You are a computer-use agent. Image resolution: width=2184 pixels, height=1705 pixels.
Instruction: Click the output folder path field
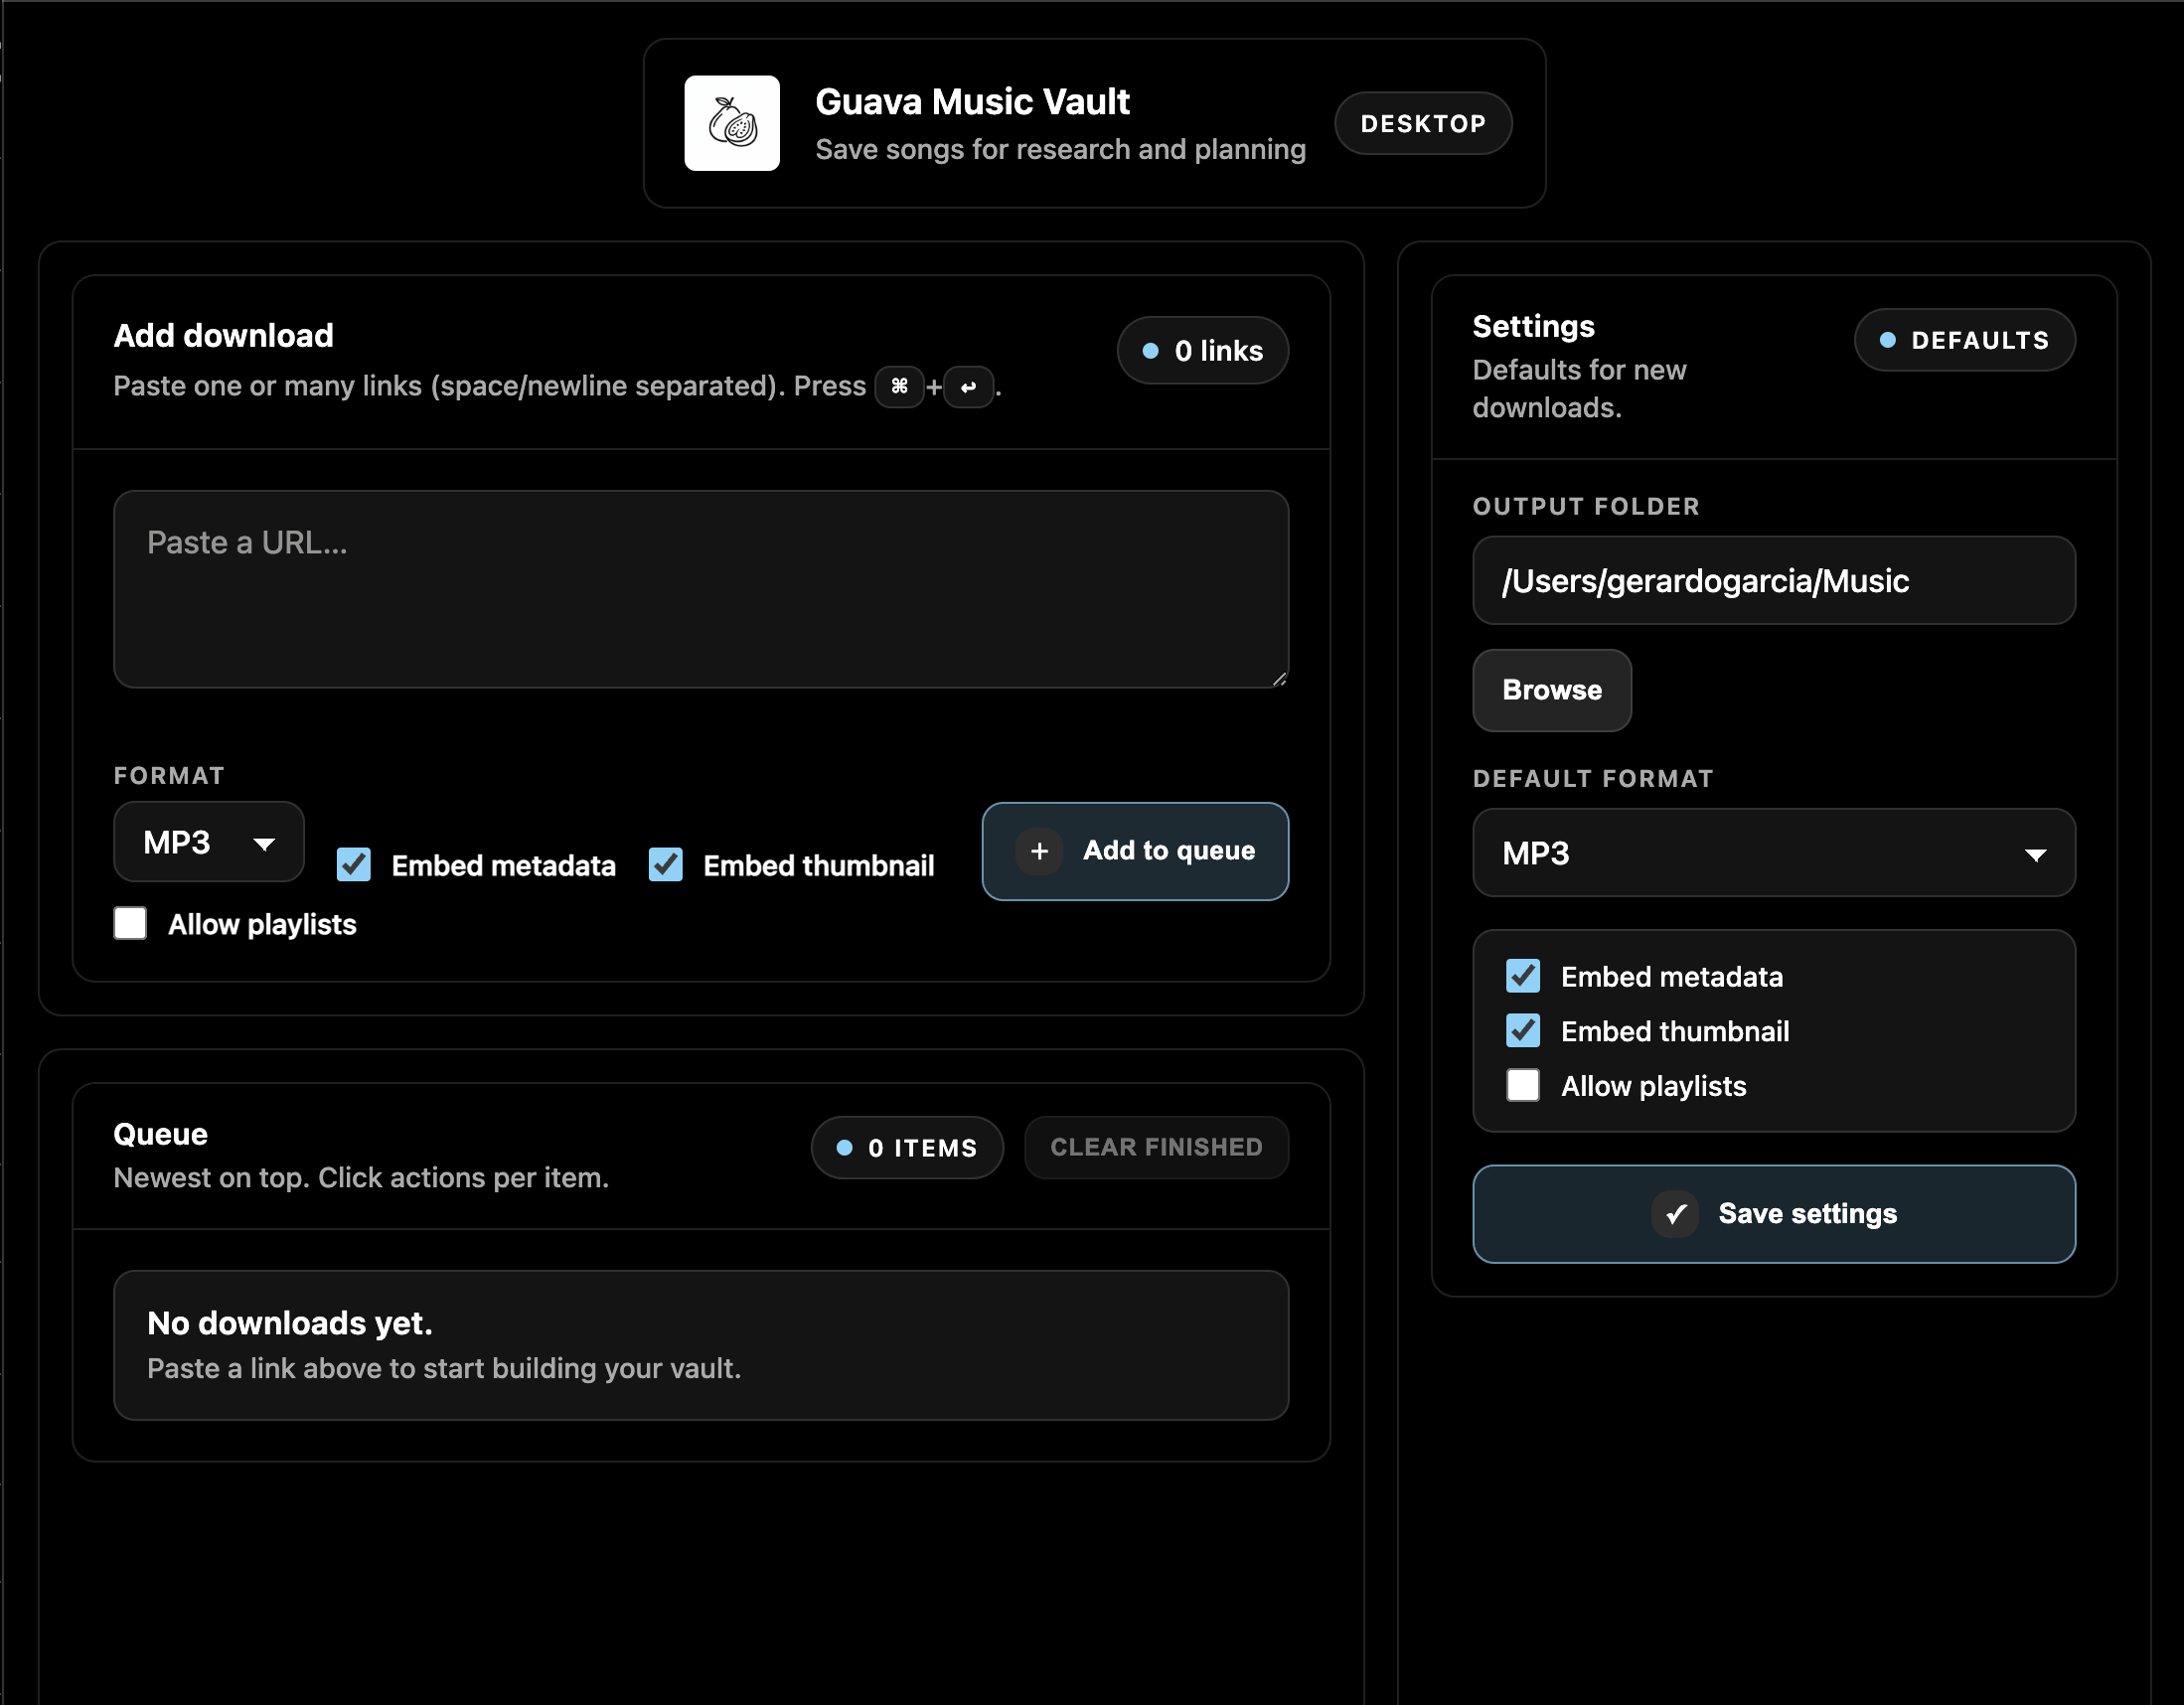point(1773,580)
